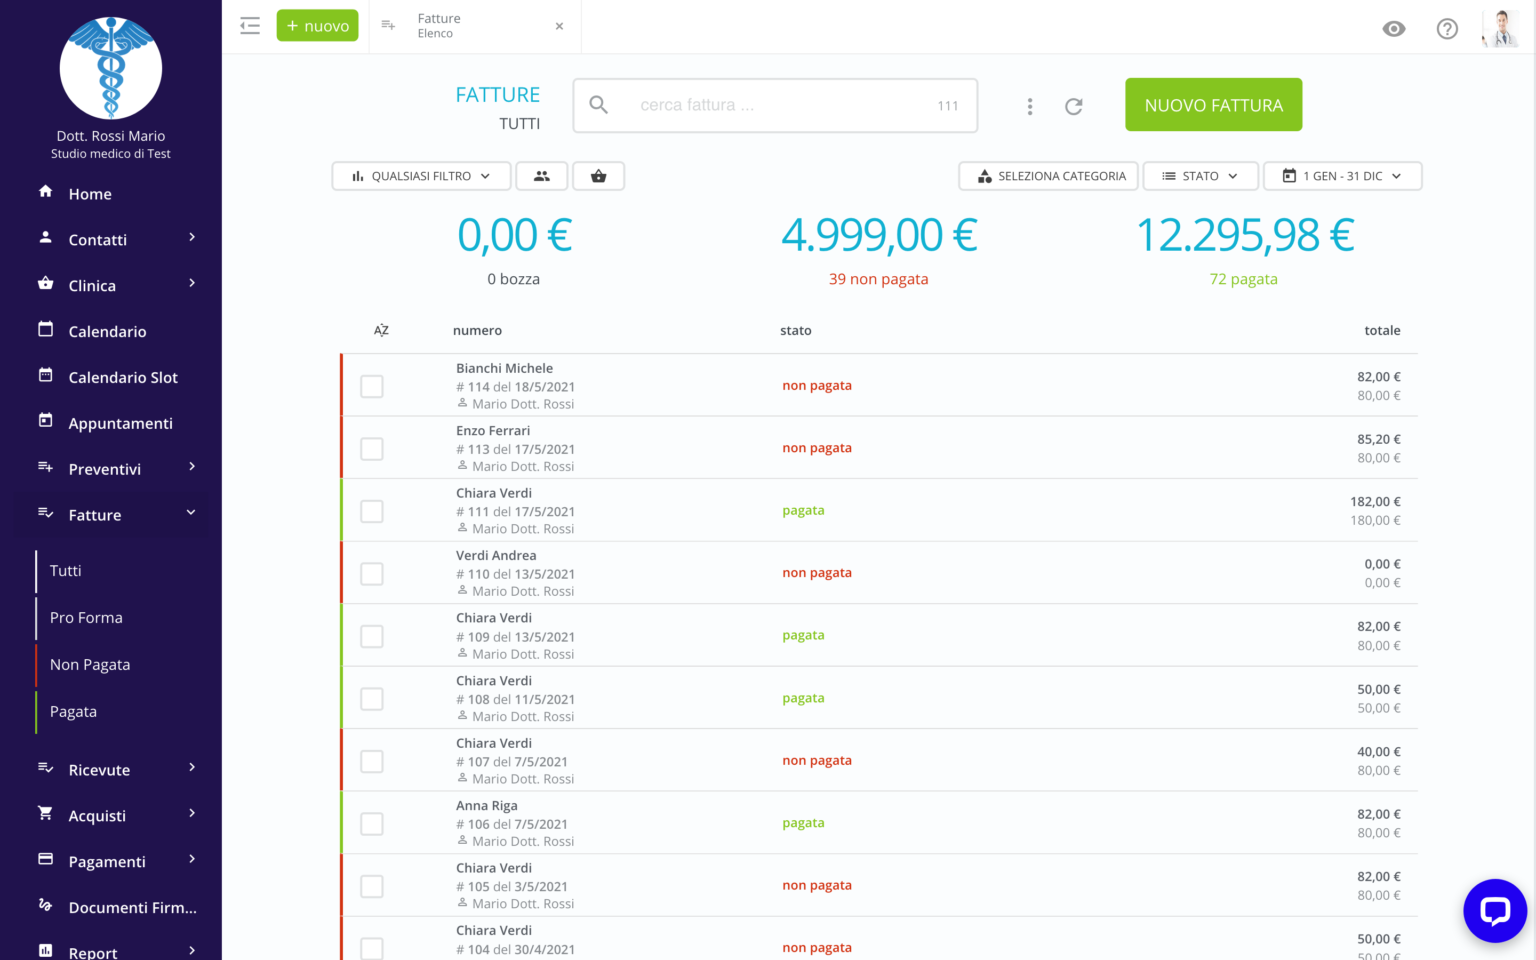
Task: Open the shopping basket filter icon
Action: (x=598, y=175)
